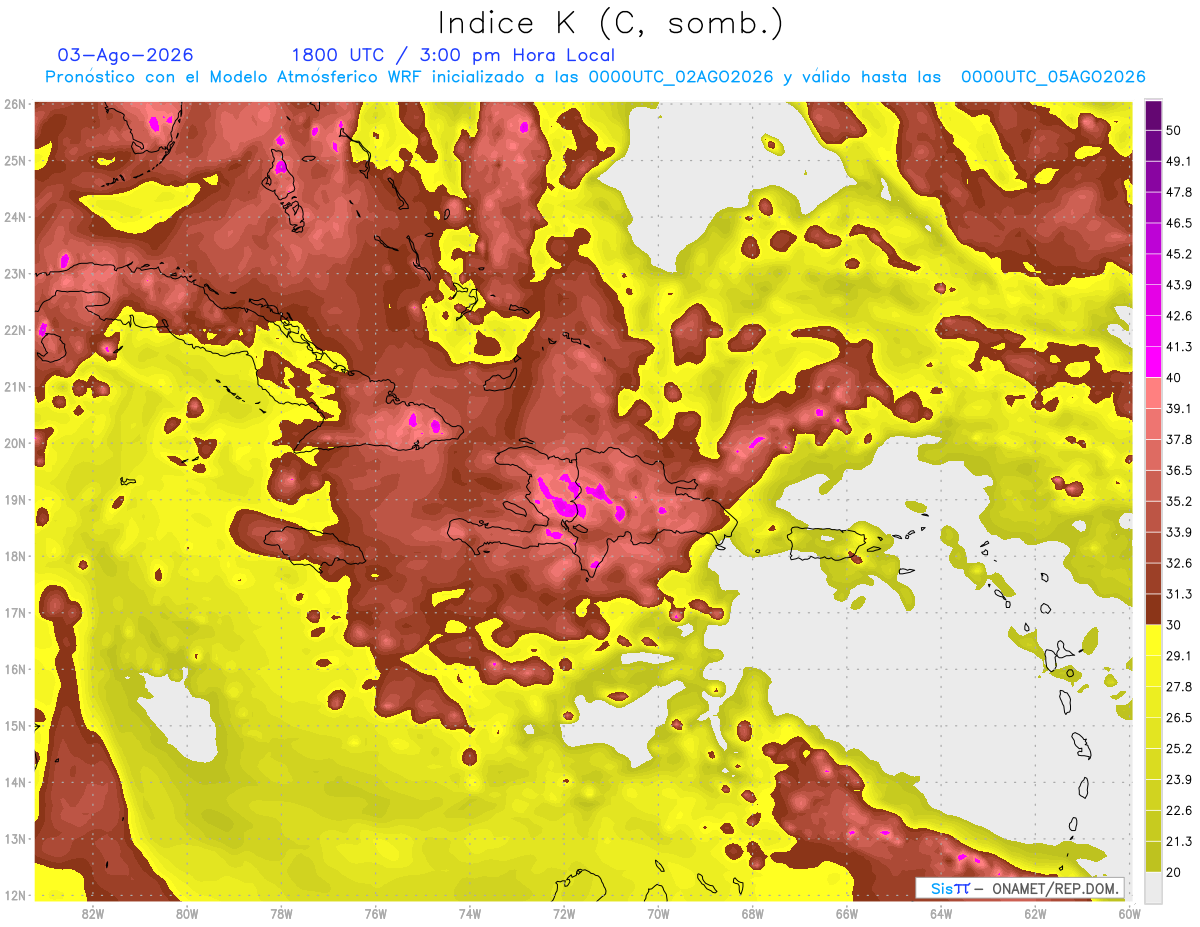1200x927 pixels.
Task: Click the latitude label "24N"
Action: [x=15, y=217]
